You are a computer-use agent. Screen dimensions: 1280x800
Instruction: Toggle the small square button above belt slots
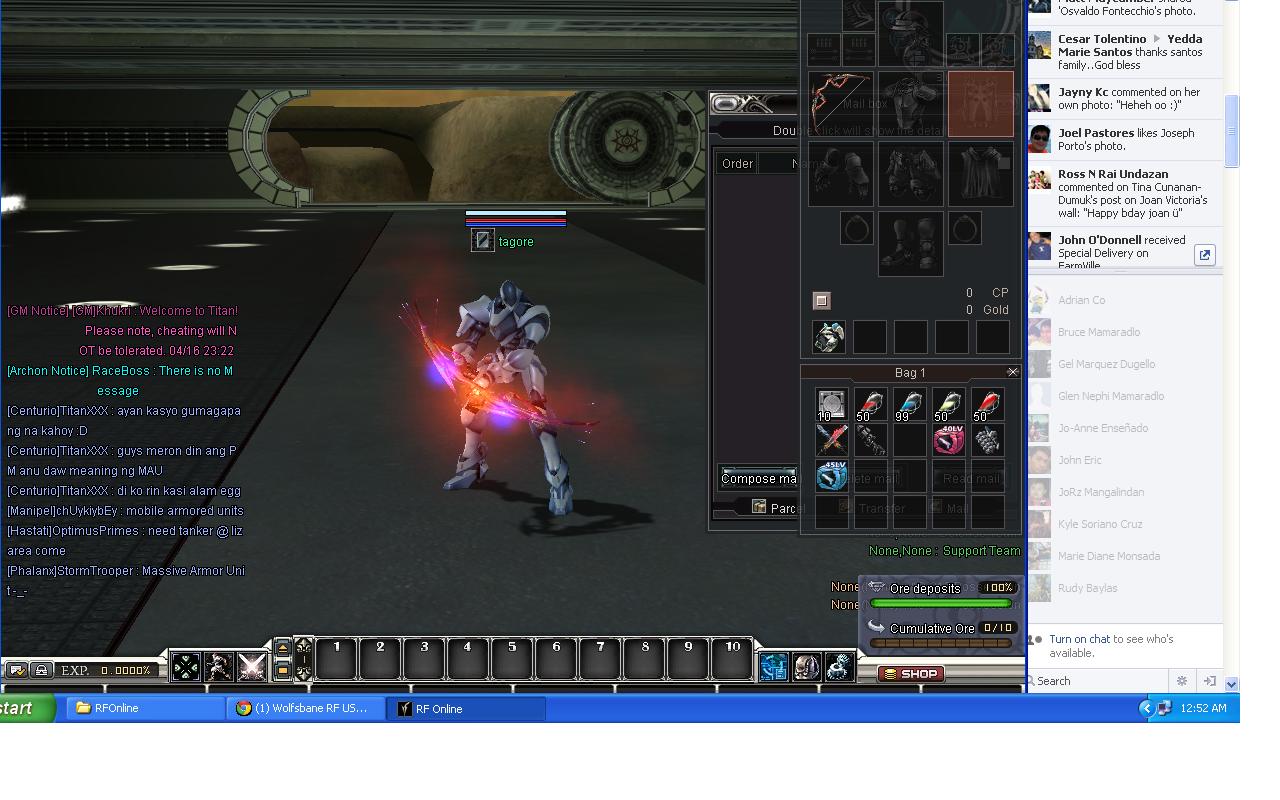tap(822, 301)
